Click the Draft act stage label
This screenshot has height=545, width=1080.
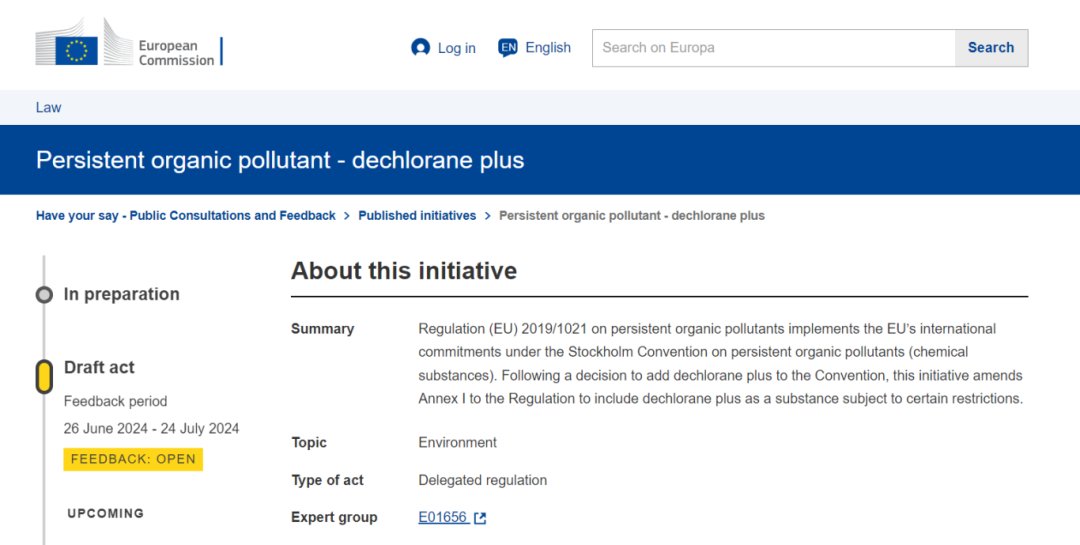click(x=99, y=367)
